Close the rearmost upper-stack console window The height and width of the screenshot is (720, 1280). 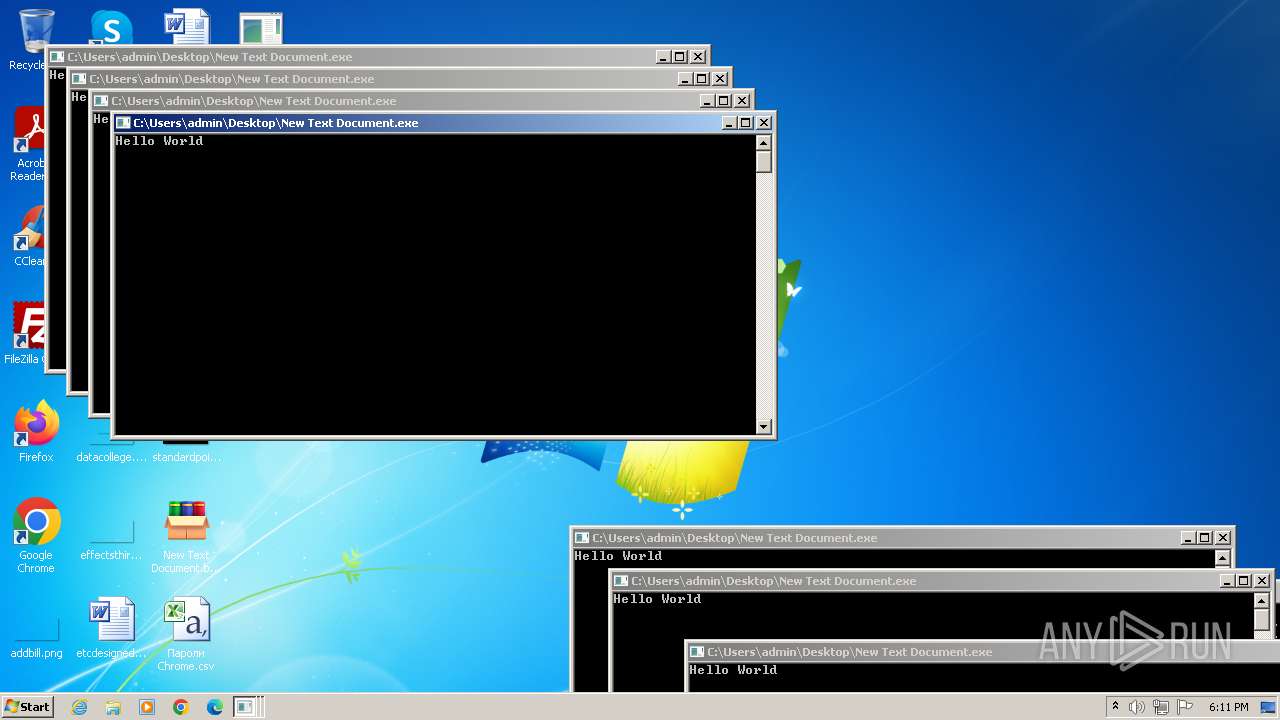point(698,57)
